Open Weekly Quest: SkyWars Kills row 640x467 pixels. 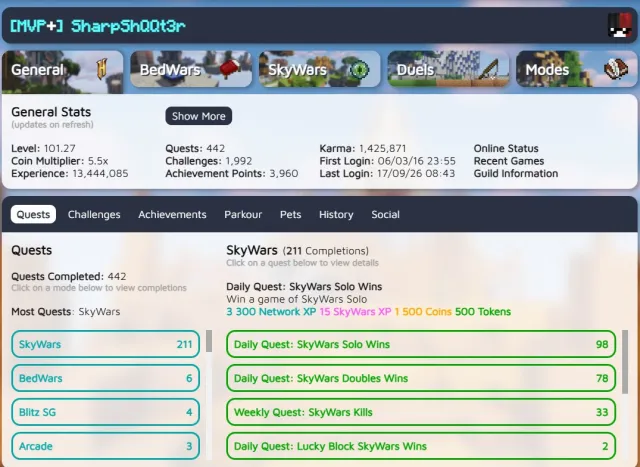click(421, 412)
